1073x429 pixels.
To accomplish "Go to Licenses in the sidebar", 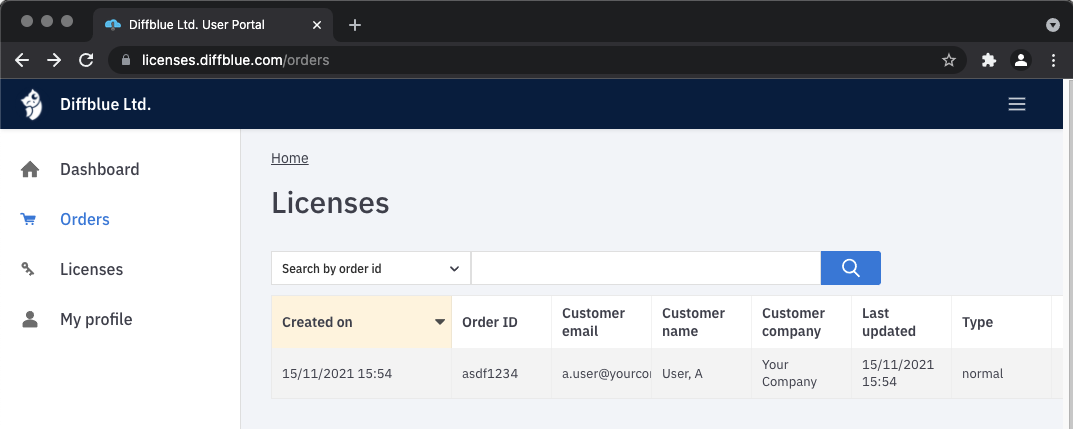I will [91, 269].
